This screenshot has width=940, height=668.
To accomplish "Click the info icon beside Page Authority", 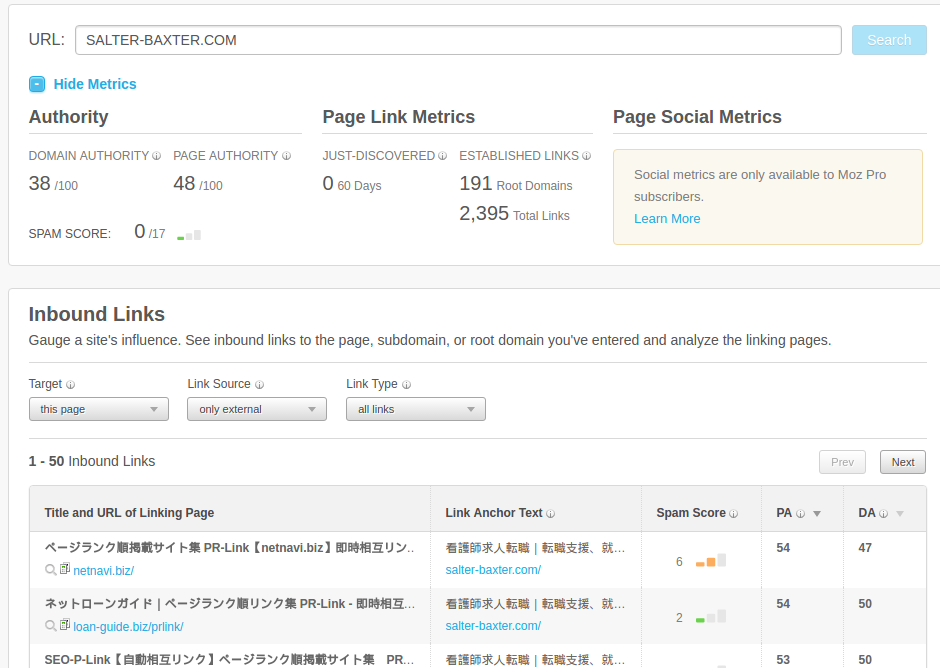I will [286, 157].
